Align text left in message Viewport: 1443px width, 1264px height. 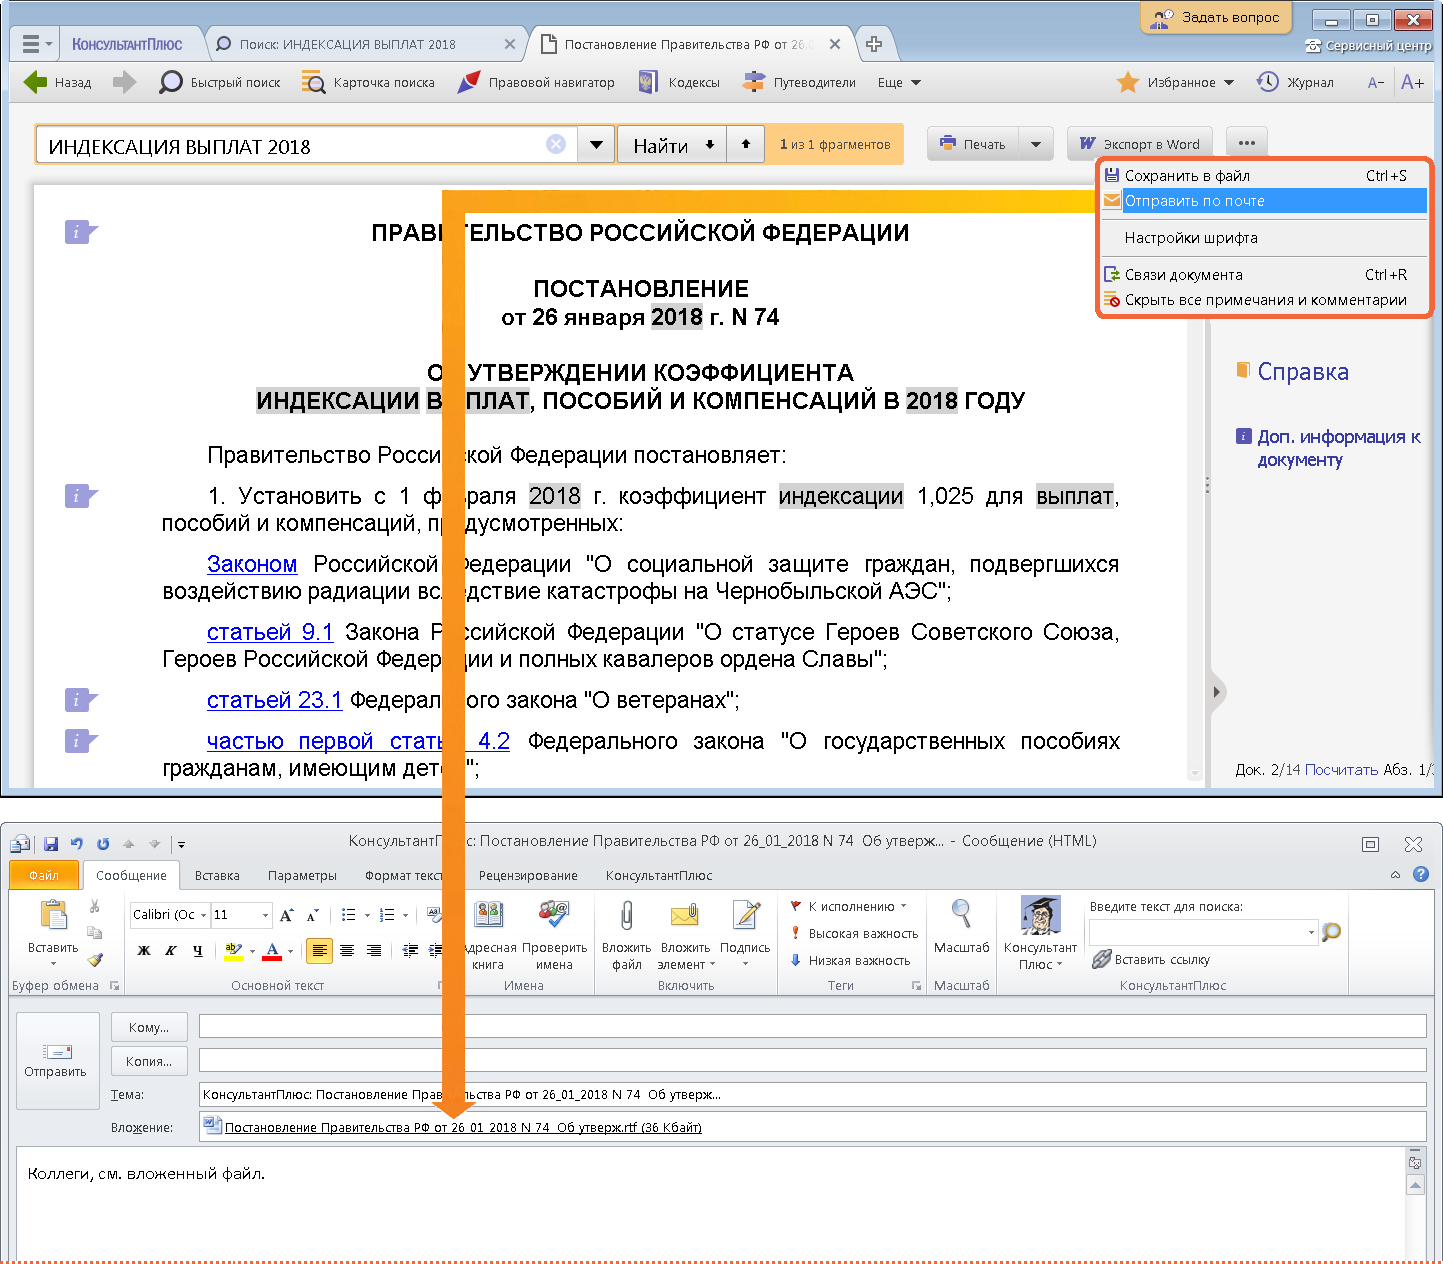pos(319,950)
